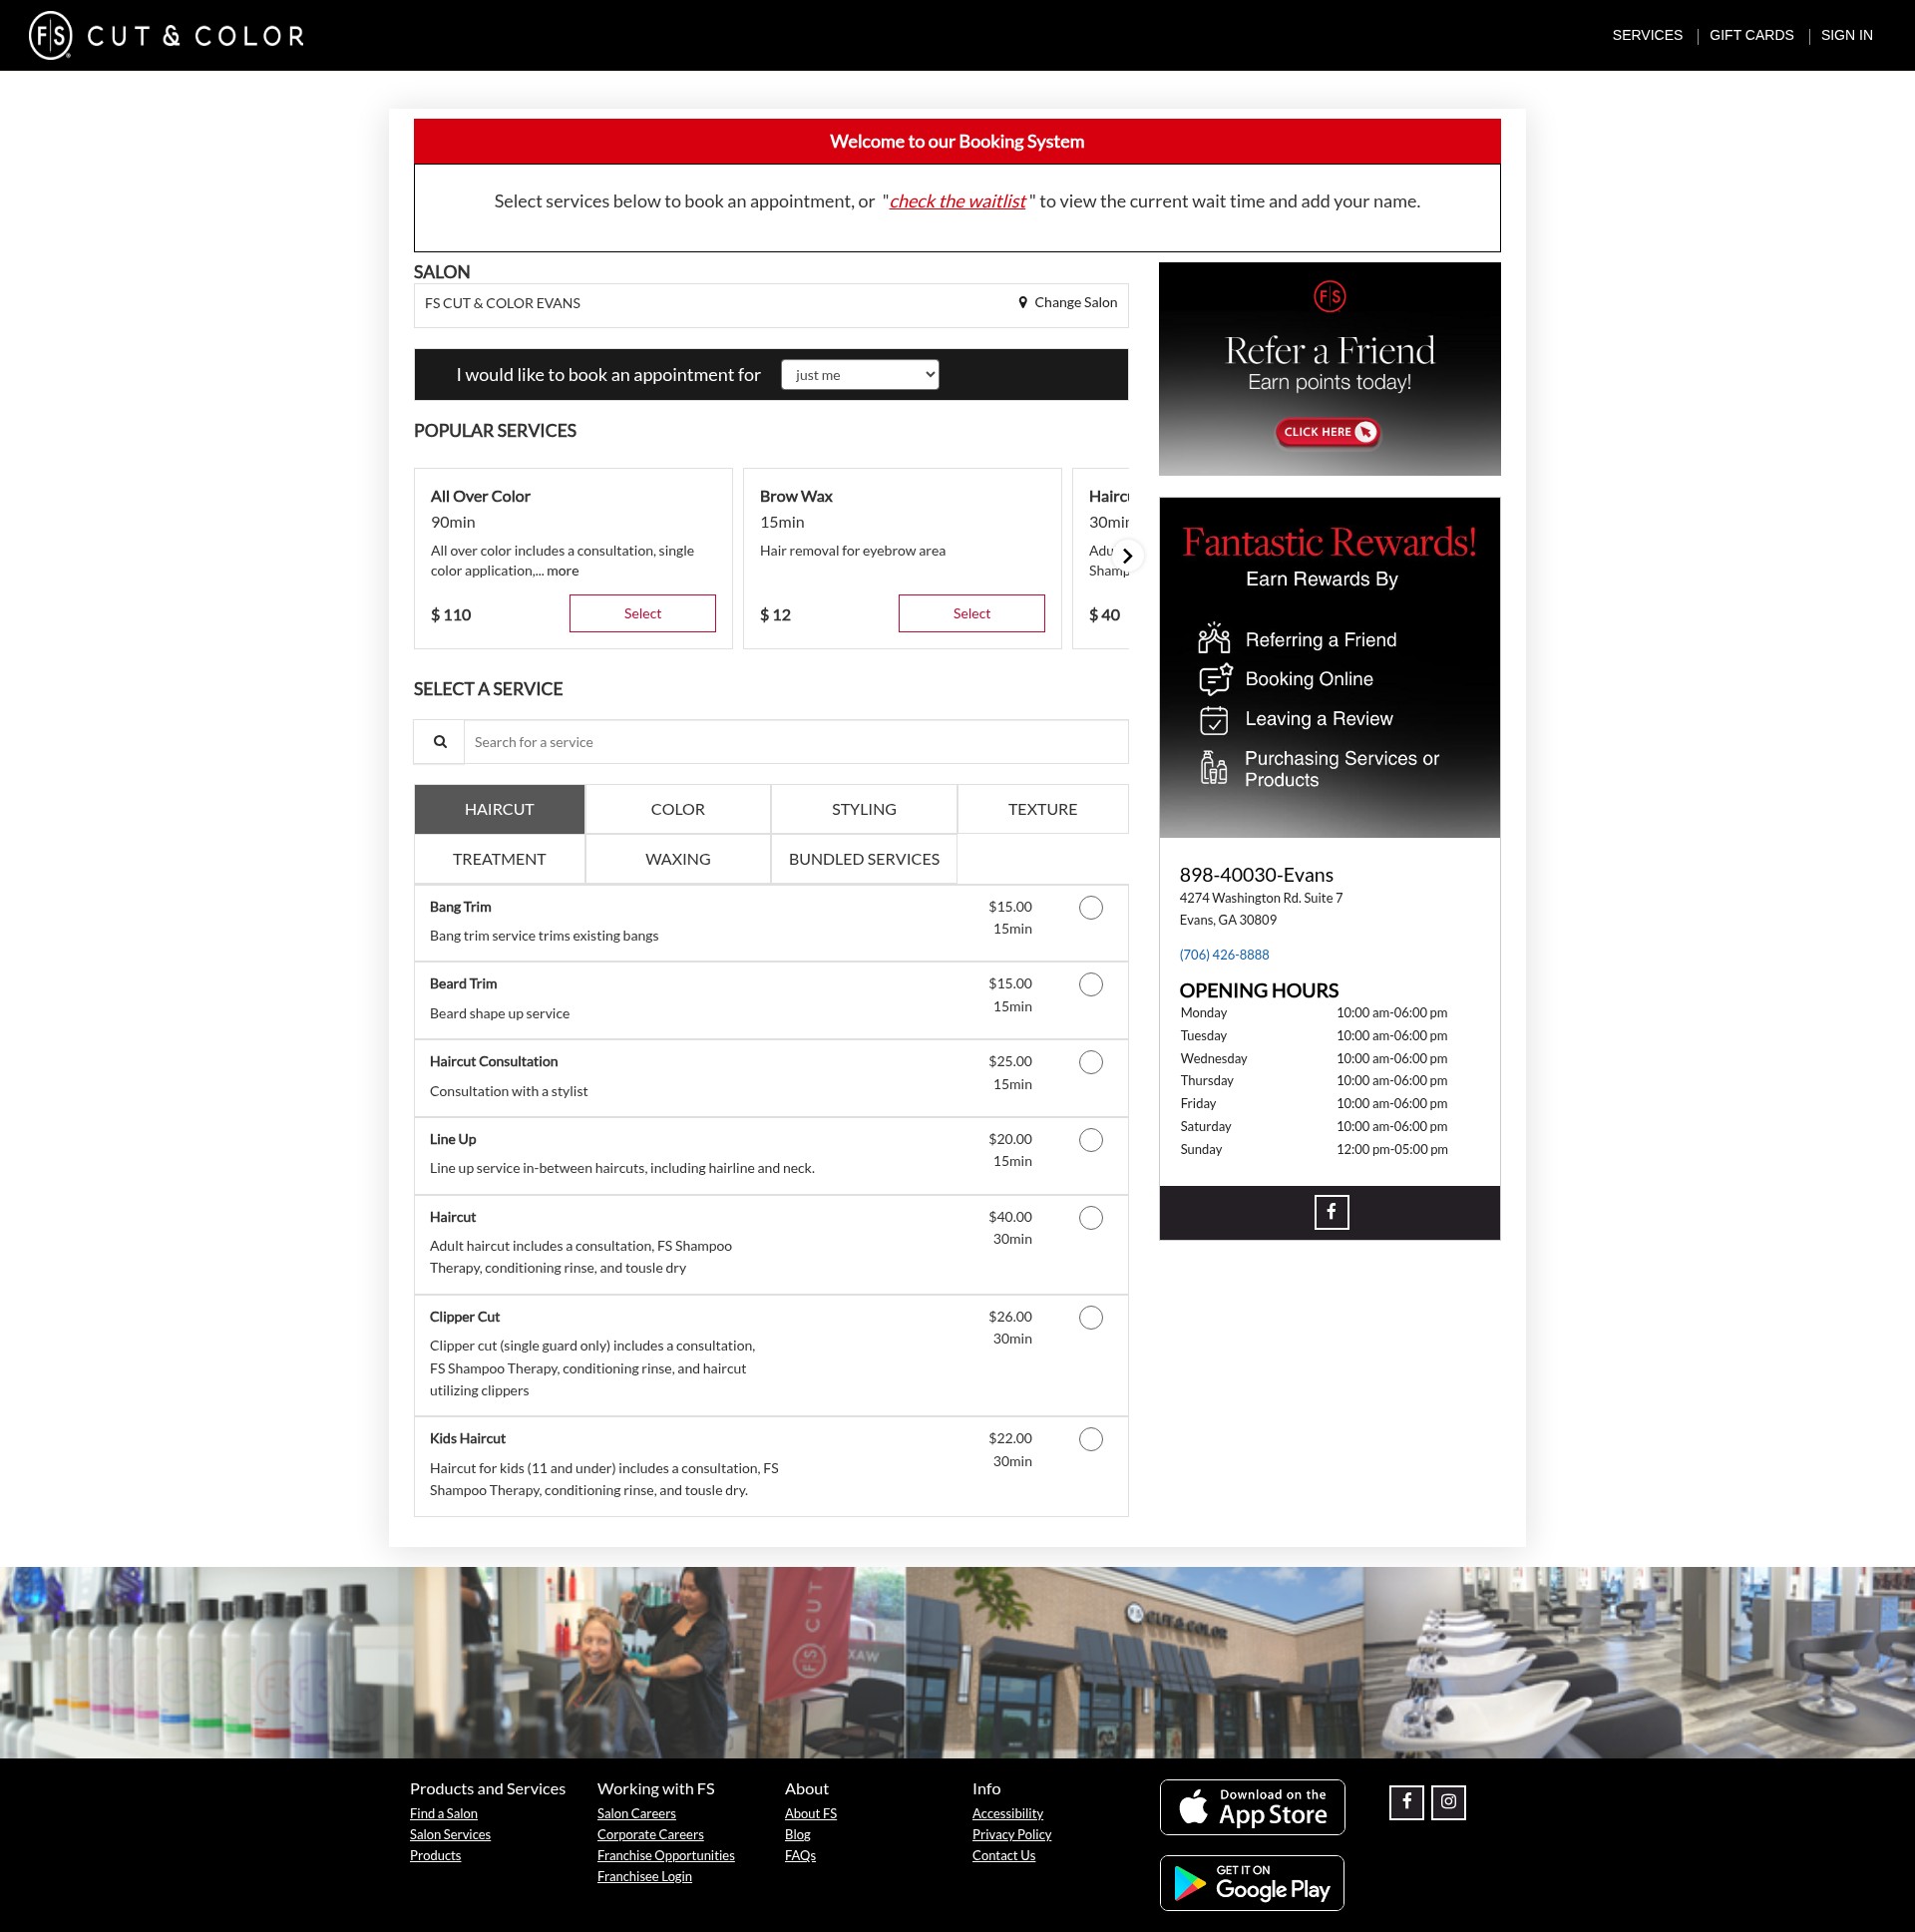The image size is (1915, 1932).
Task: Open the Accessibility footer link
Action: tap(1007, 1813)
